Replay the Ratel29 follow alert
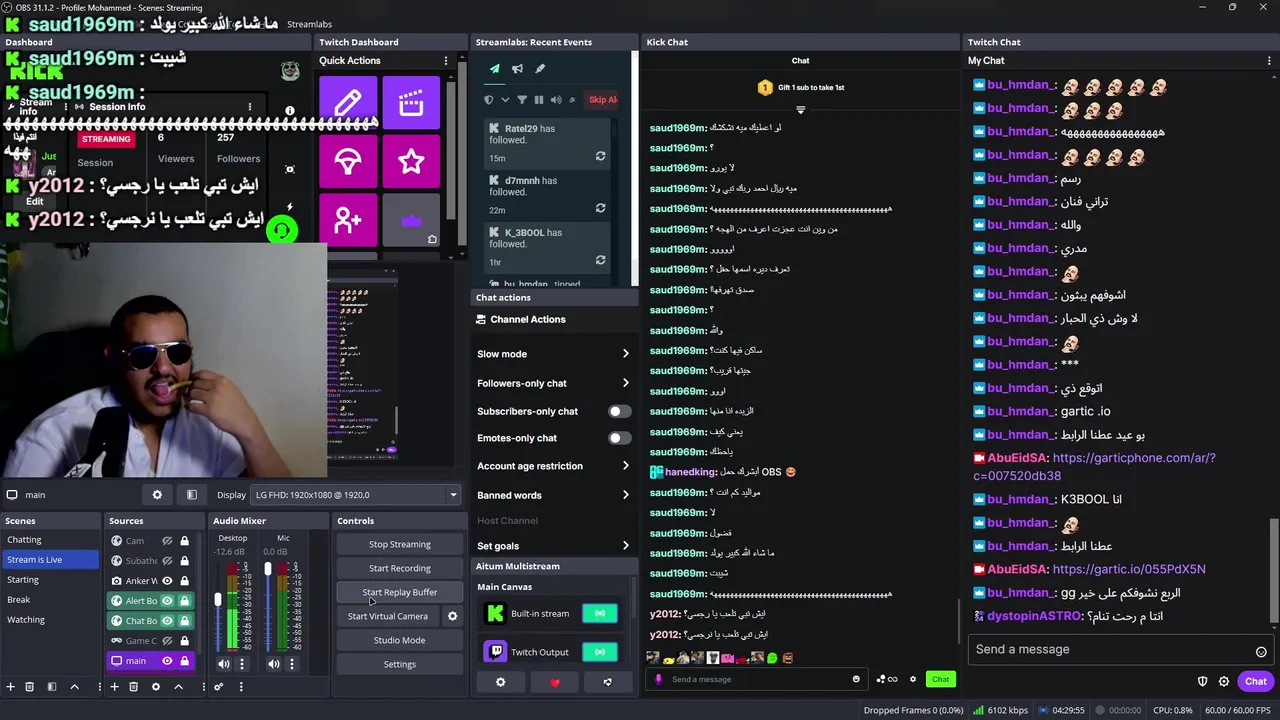The width and height of the screenshot is (1280, 720). (x=600, y=157)
